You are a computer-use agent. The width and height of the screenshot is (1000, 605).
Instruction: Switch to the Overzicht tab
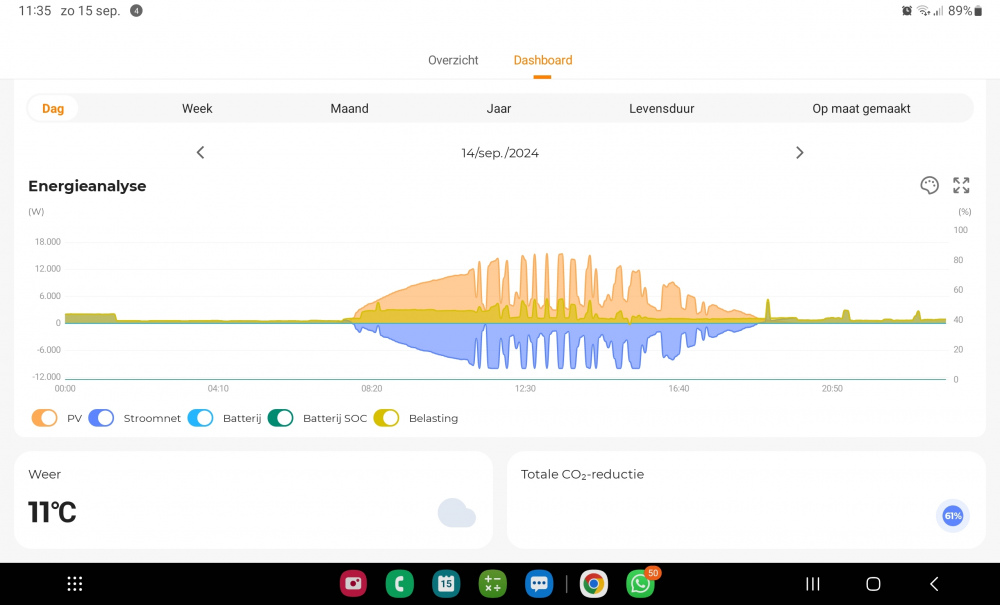(453, 60)
